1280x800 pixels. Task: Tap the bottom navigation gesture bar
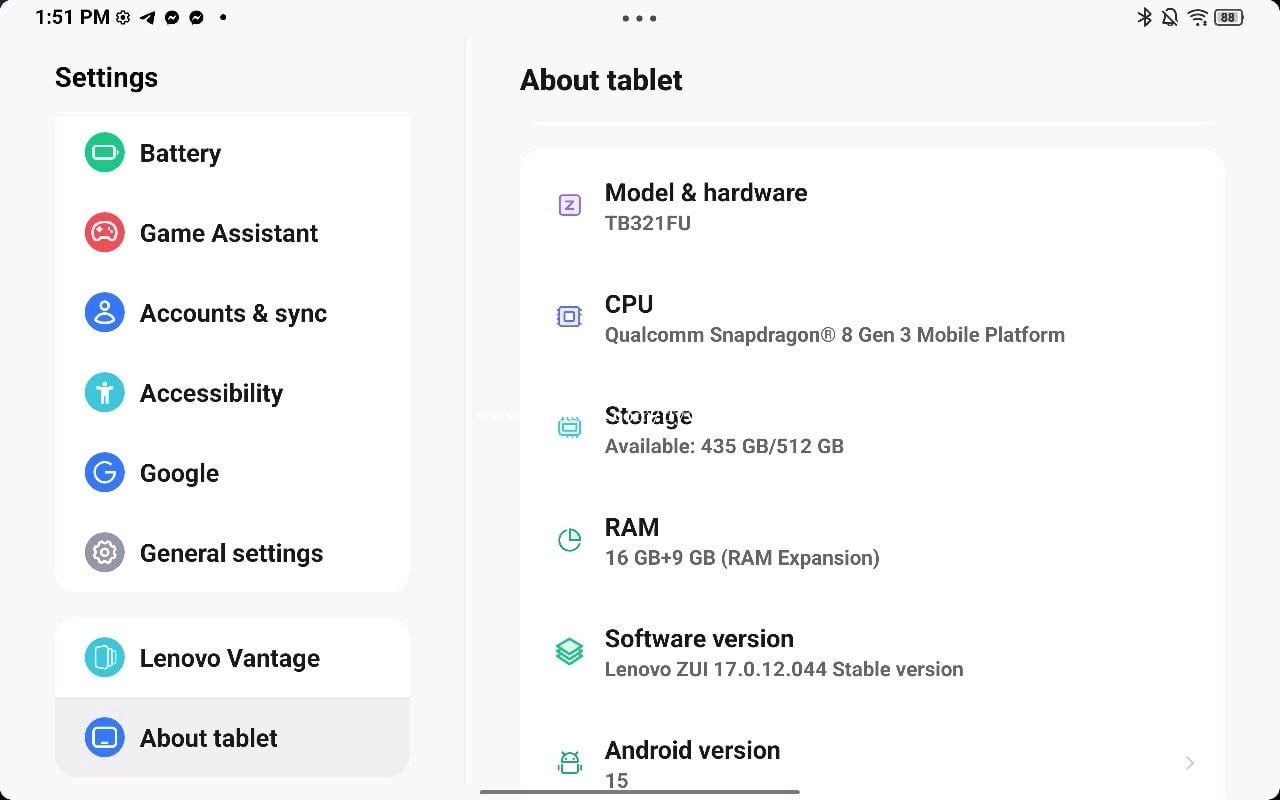click(x=640, y=792)
